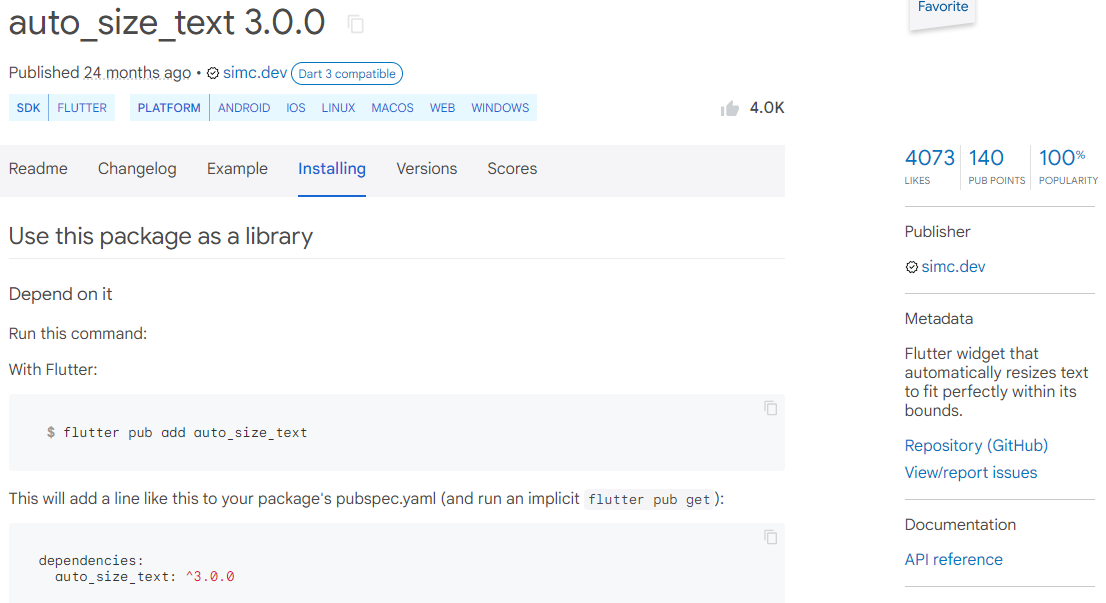The image size is (1106, 603).
Task: Click the View/report issues link
Action: coord(970,473)
